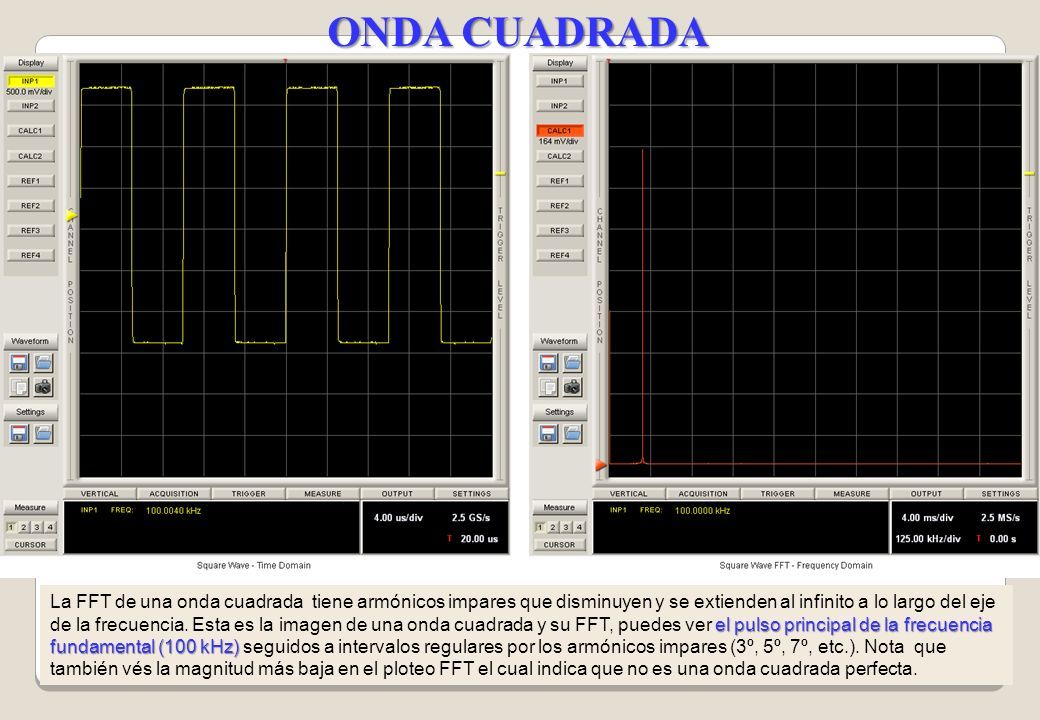The width and height of the screenshot is (1040, 720).
Task: Click '125.00 kHz/div' value on FFT scope
Action: [x=928, y=538]
